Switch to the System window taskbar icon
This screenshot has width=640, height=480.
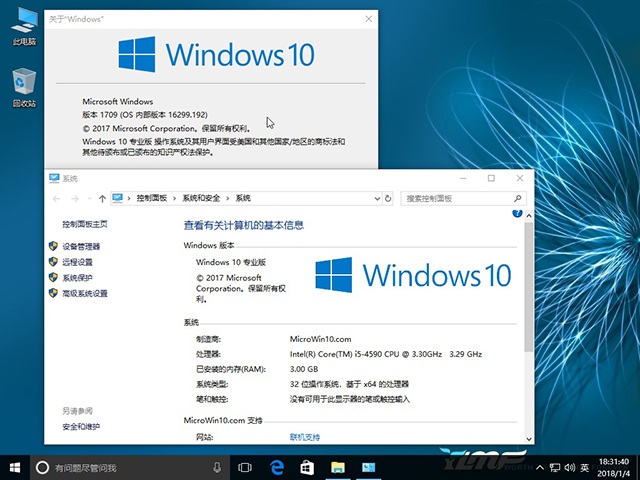click(368, 467)
